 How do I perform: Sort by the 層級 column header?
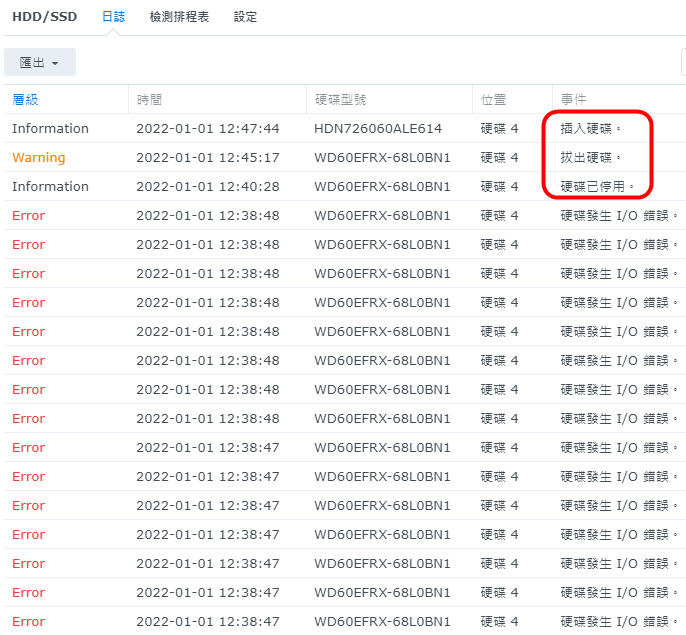click(x=25, y=100)
